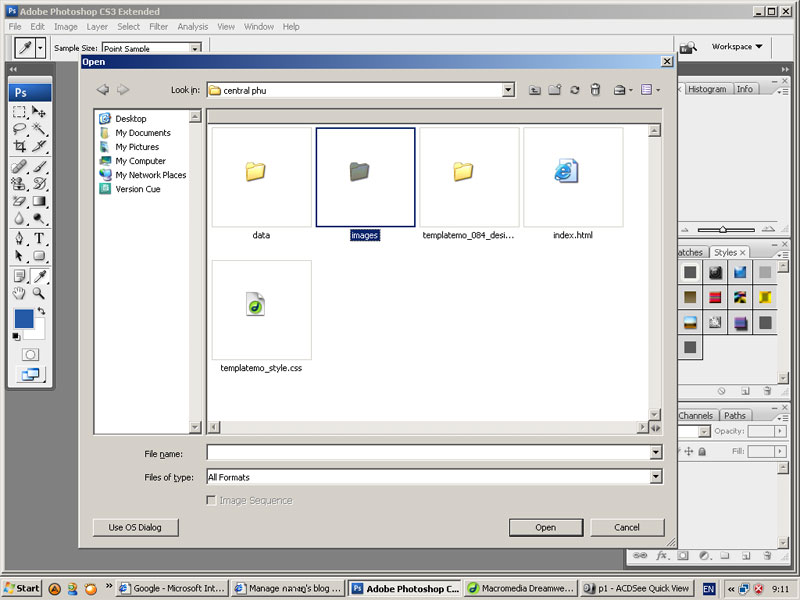Image resolution: width=800 pixels, height=600 pixels.
Task: Select the Healing Brush tool
Action: 19,166
